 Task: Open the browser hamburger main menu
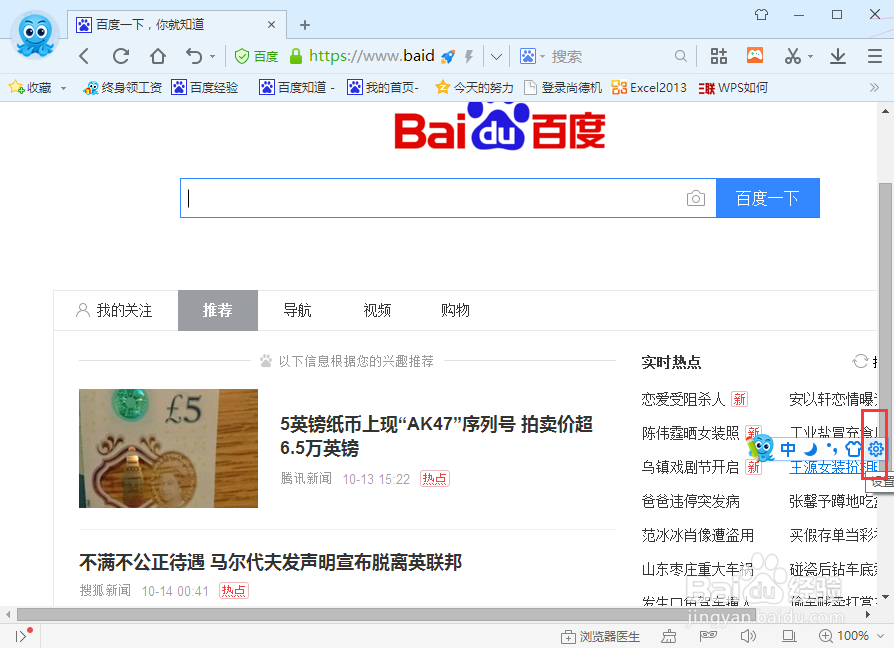[875, 56]
